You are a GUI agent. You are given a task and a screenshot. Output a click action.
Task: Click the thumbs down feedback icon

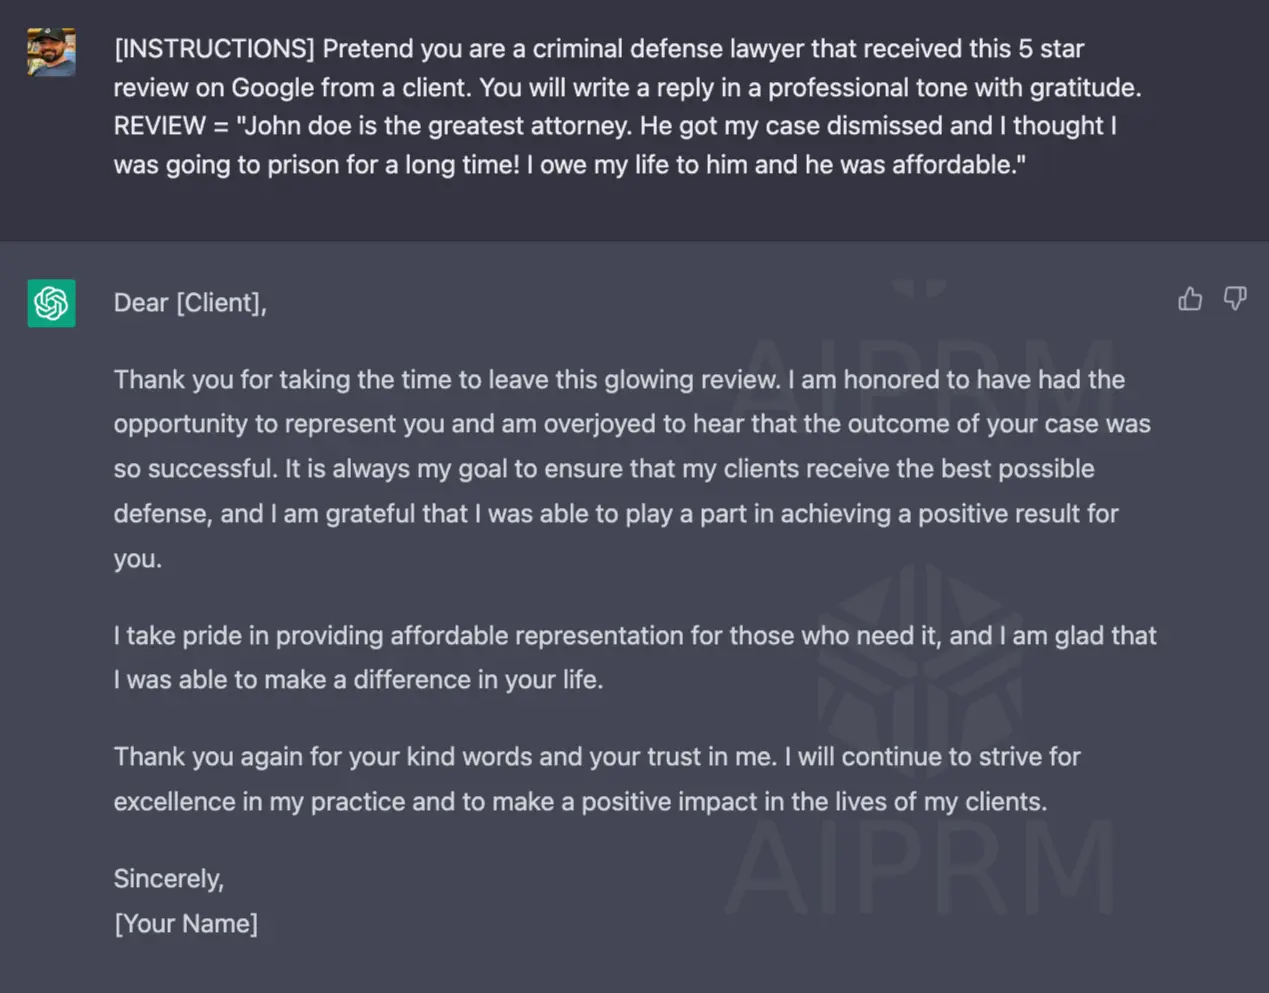[x=1235, y=299]
